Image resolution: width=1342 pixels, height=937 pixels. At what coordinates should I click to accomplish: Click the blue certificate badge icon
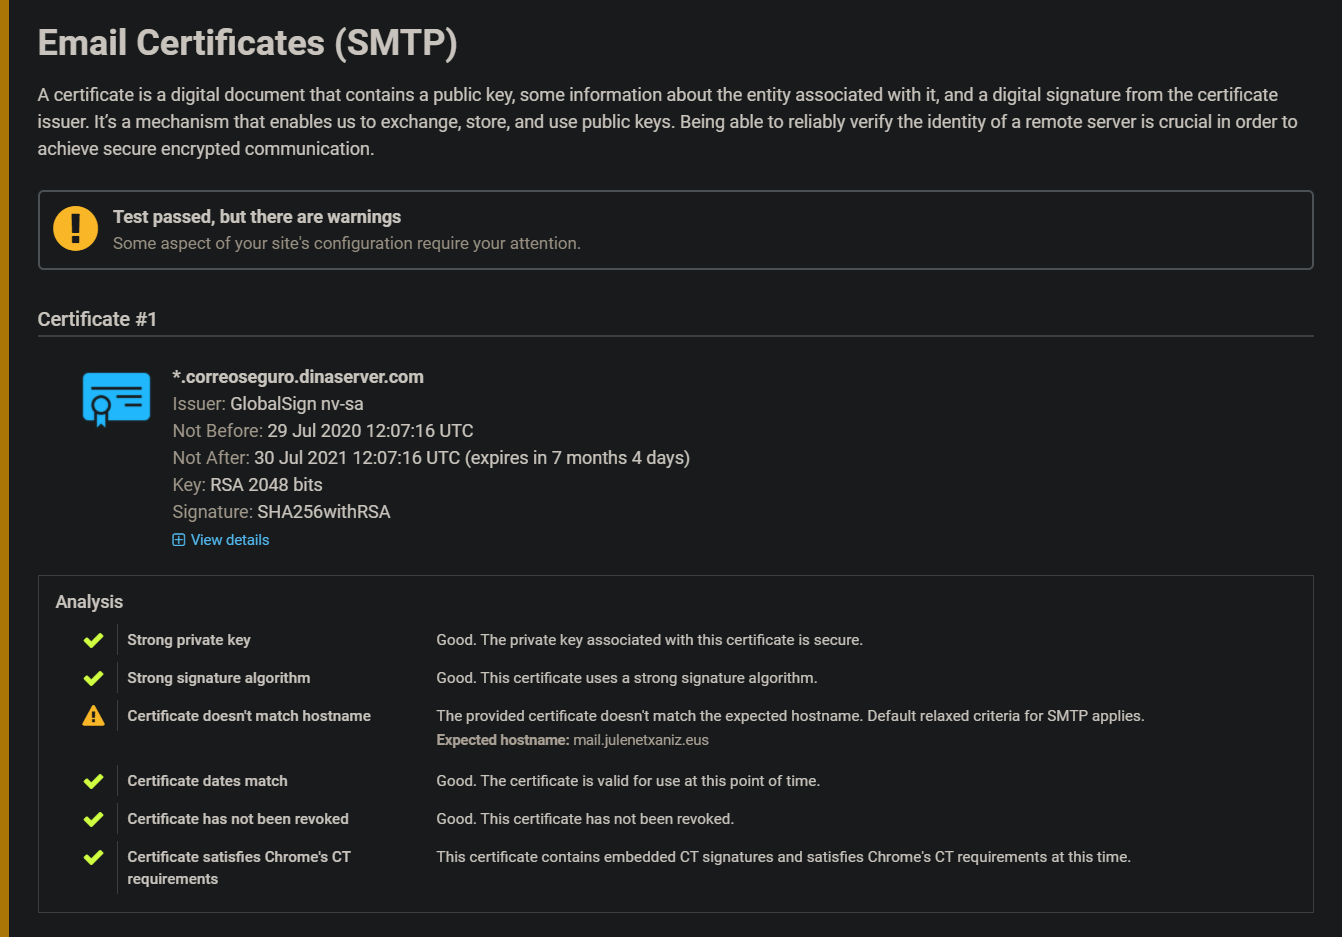click(x=116, y=398)
